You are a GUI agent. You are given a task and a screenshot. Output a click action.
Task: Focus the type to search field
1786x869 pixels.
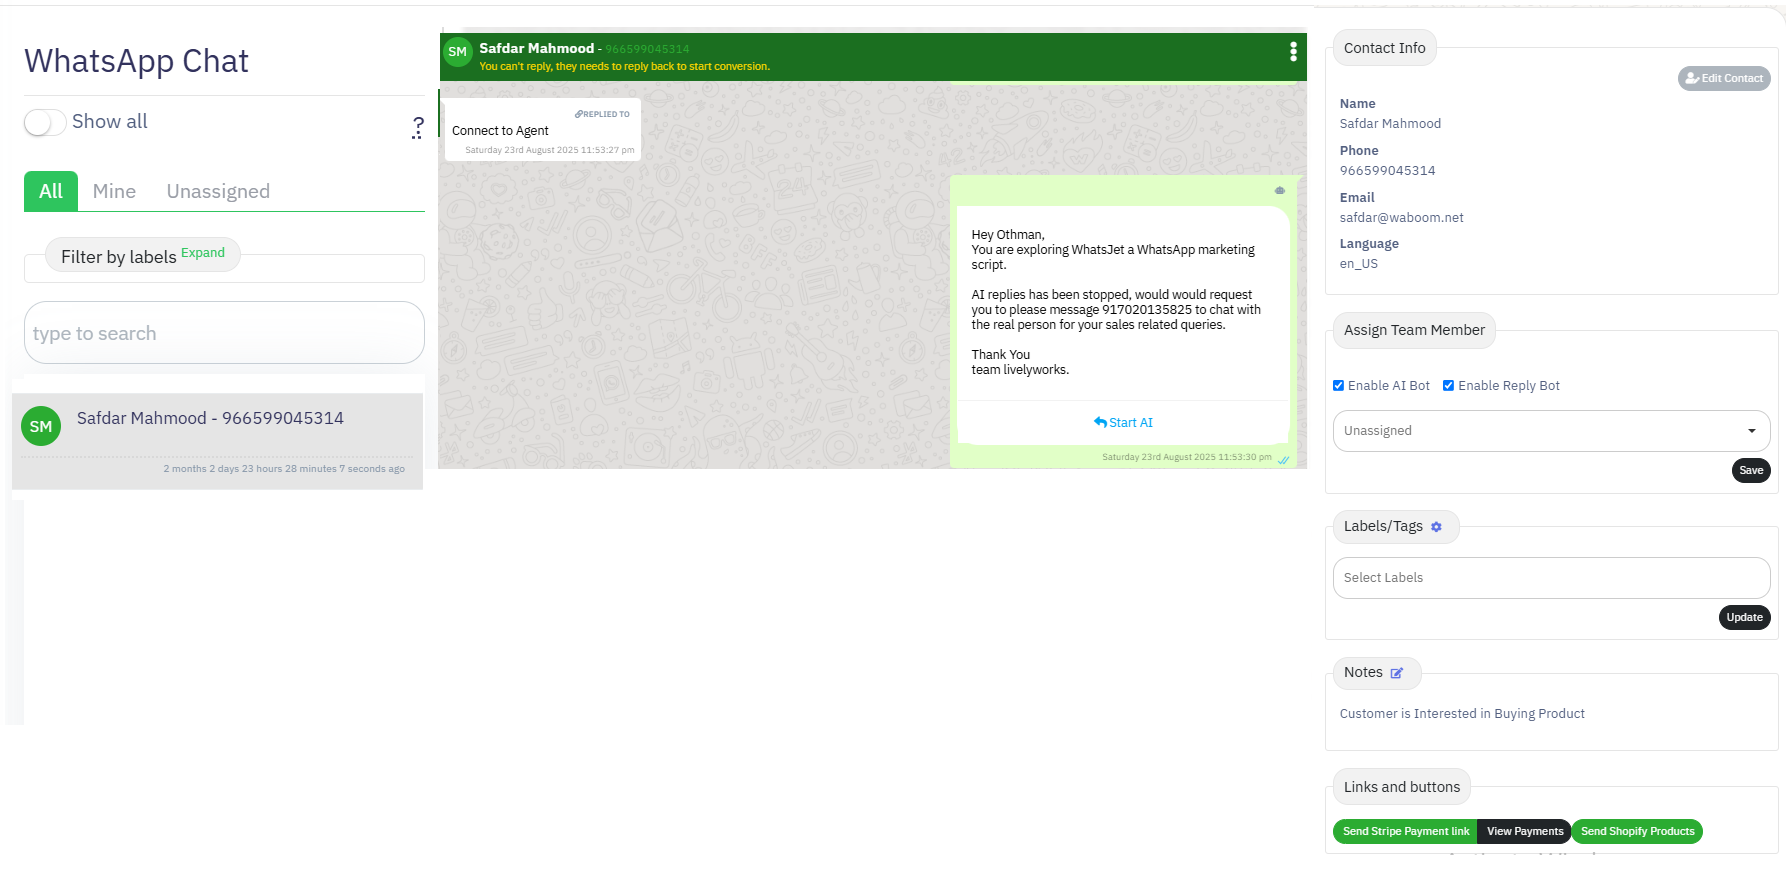coord(224,333)
